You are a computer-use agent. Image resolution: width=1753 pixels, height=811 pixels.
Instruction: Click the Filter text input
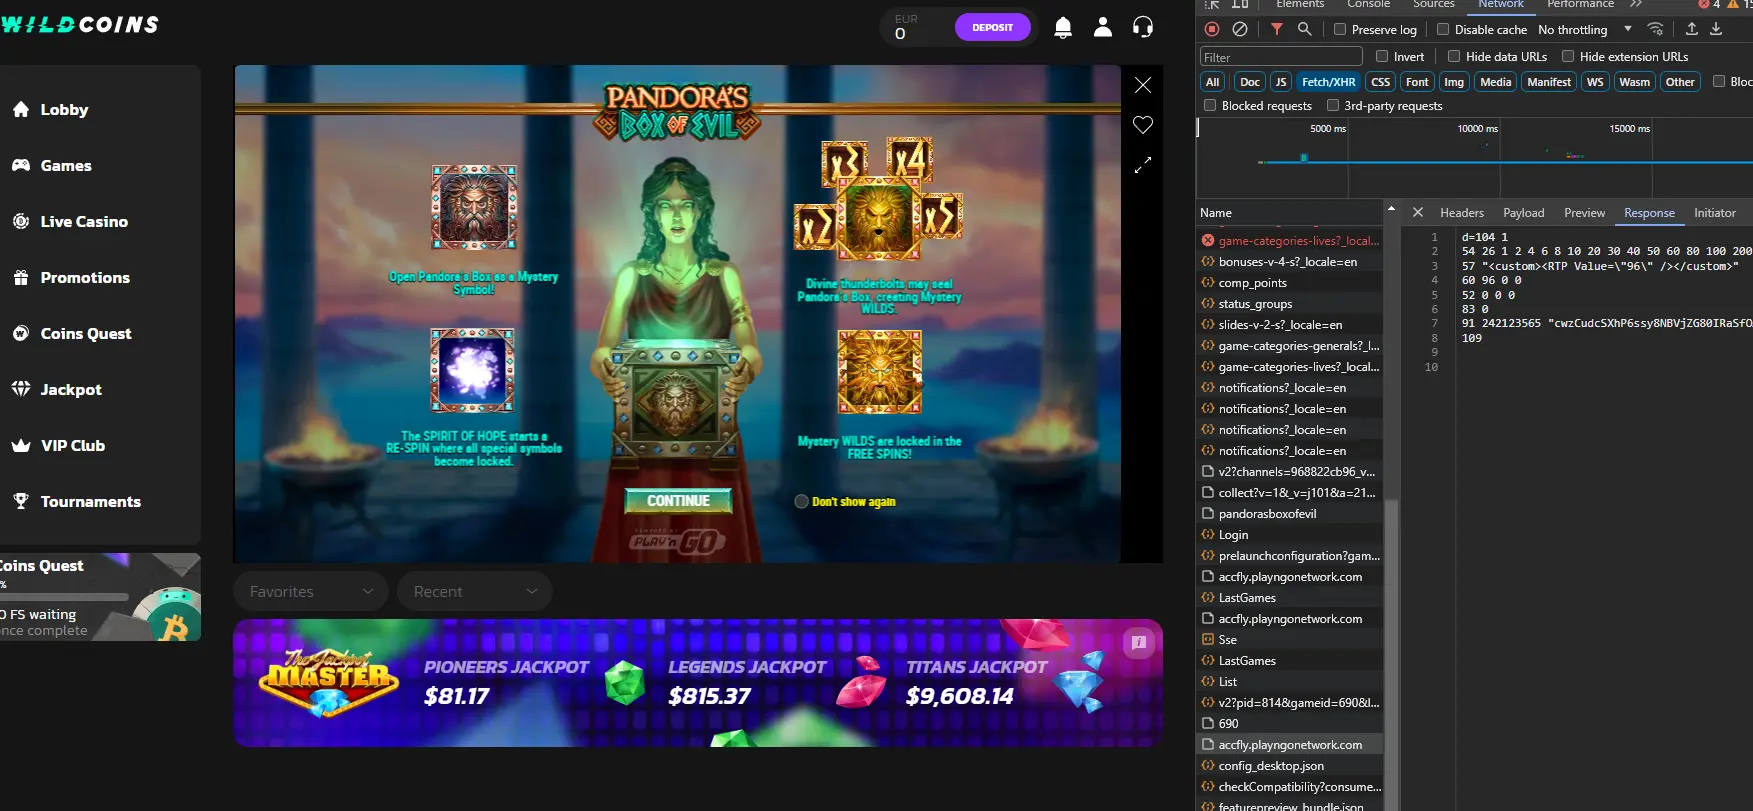pos(1281,57)
